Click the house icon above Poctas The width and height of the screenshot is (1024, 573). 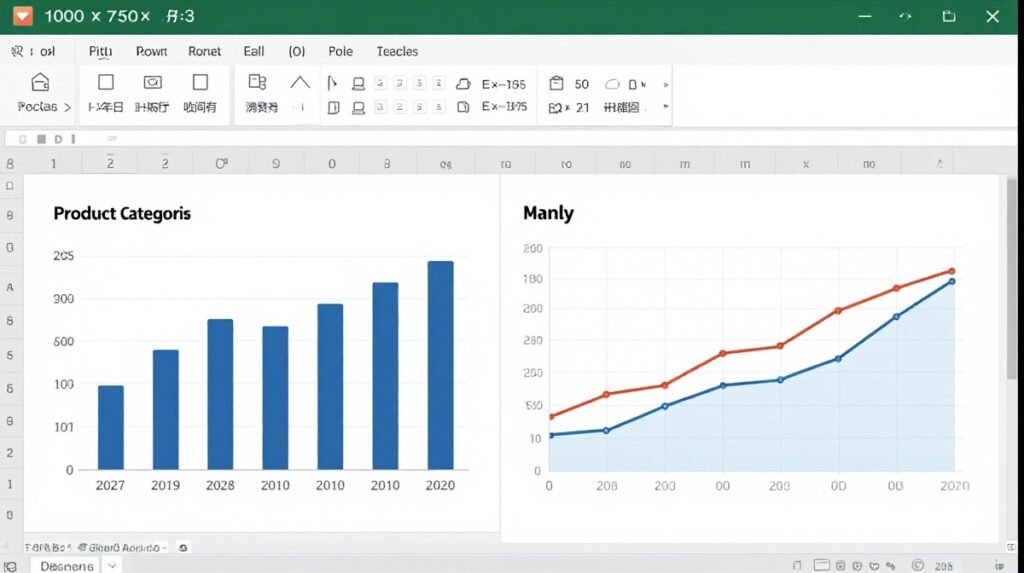tap(40, 82)
